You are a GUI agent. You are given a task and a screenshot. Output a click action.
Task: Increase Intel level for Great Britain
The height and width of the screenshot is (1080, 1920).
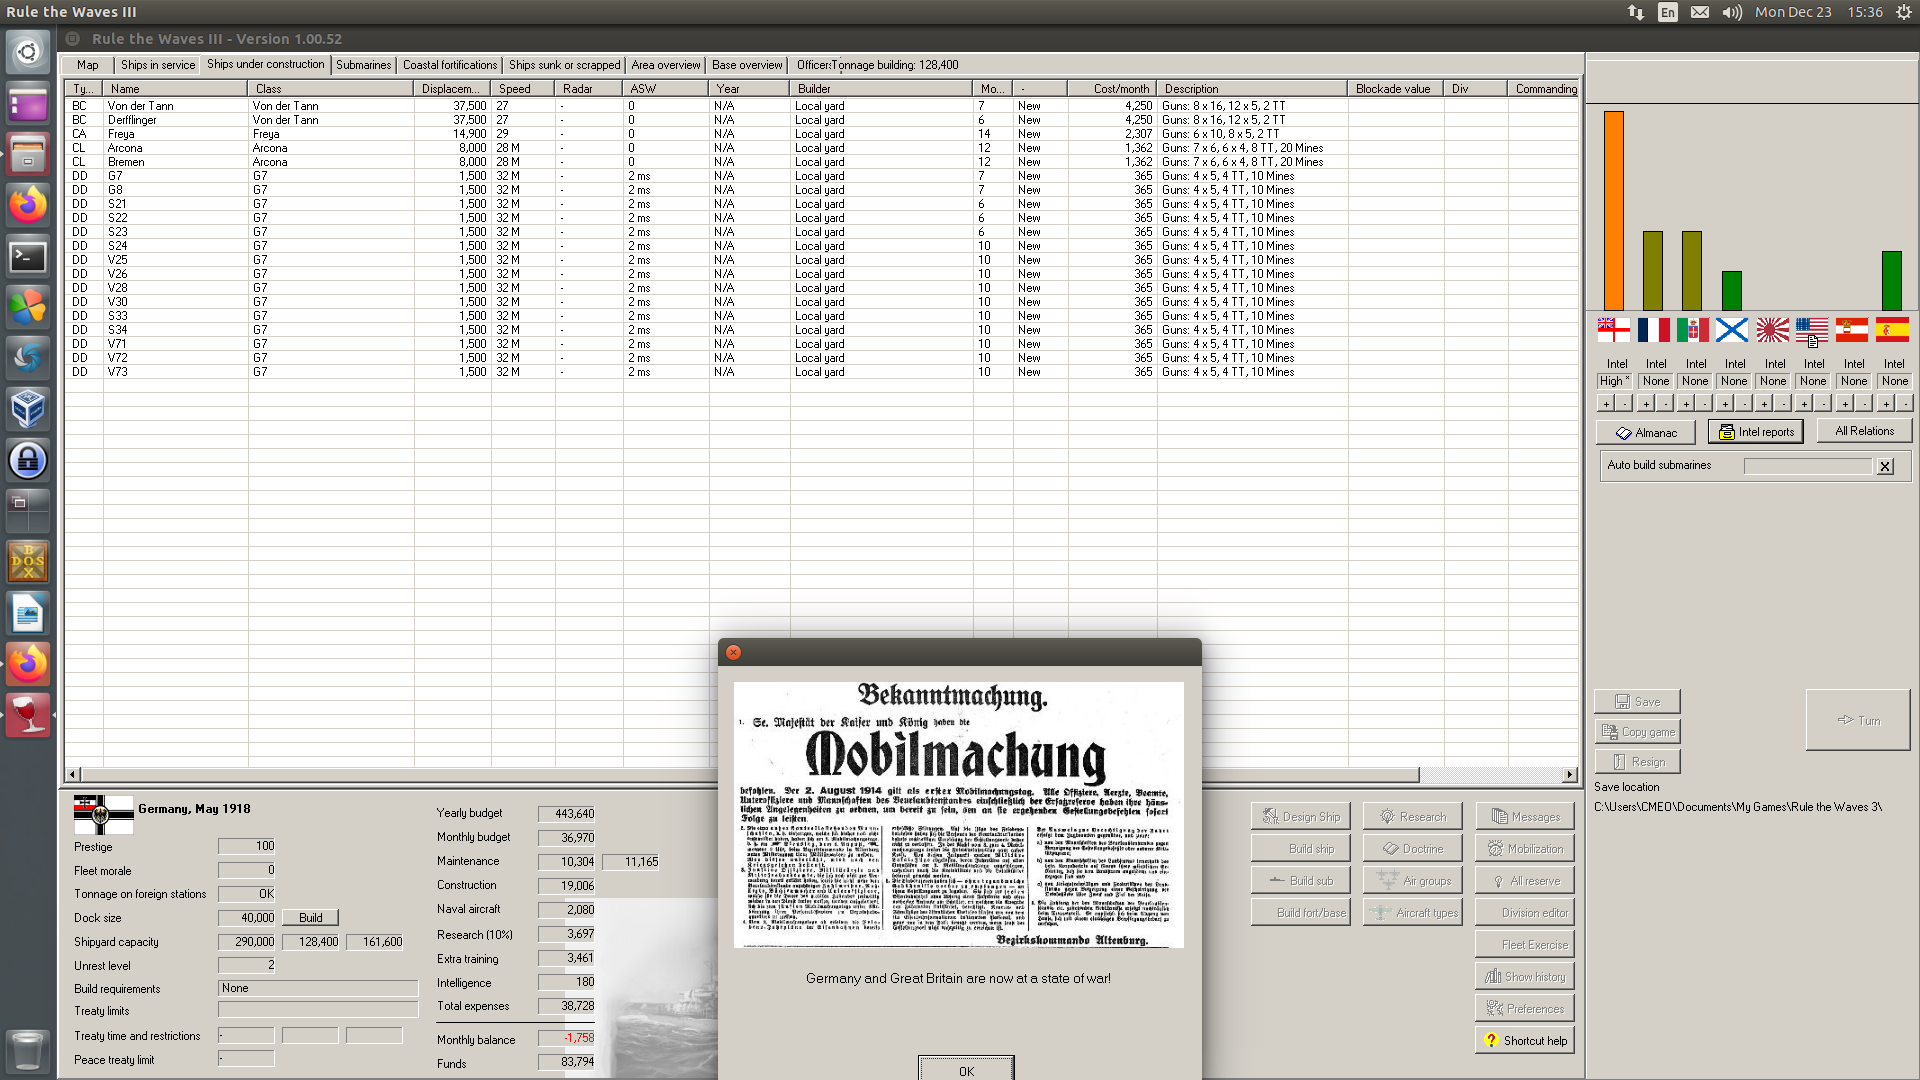pos(1606,404)
